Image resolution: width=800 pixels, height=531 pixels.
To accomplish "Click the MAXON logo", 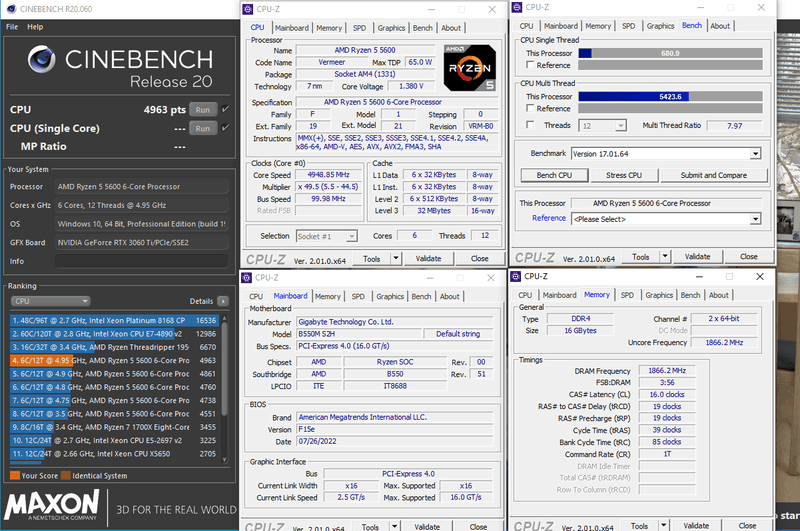I will (x=52, y=504).
